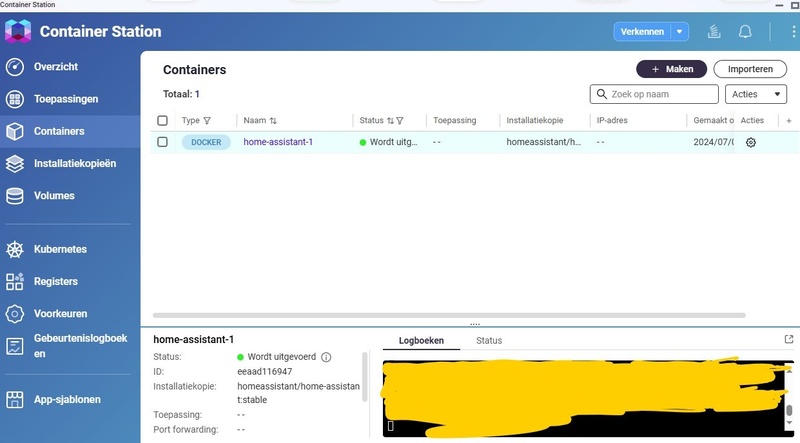The width and height of the screenshot is (800, 443).
Task: Click the panel splitter dots handle
Action: tap(475, 324)
